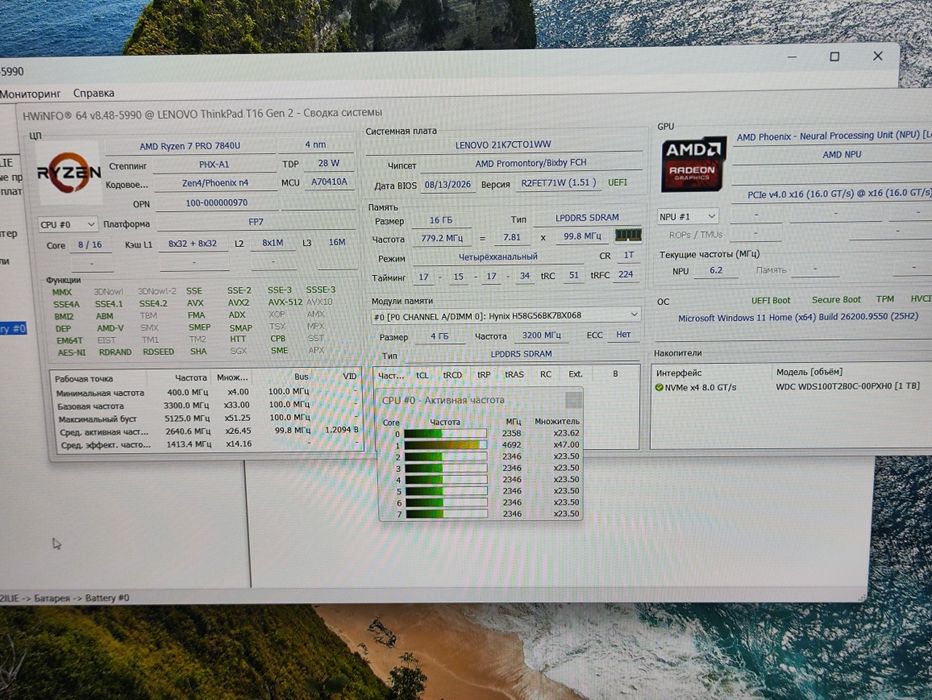Viewport: 932px width, 700px height.
Task: Click AMD Ryzen 7 PRO 7840U name field
Action: click(190, 146)
